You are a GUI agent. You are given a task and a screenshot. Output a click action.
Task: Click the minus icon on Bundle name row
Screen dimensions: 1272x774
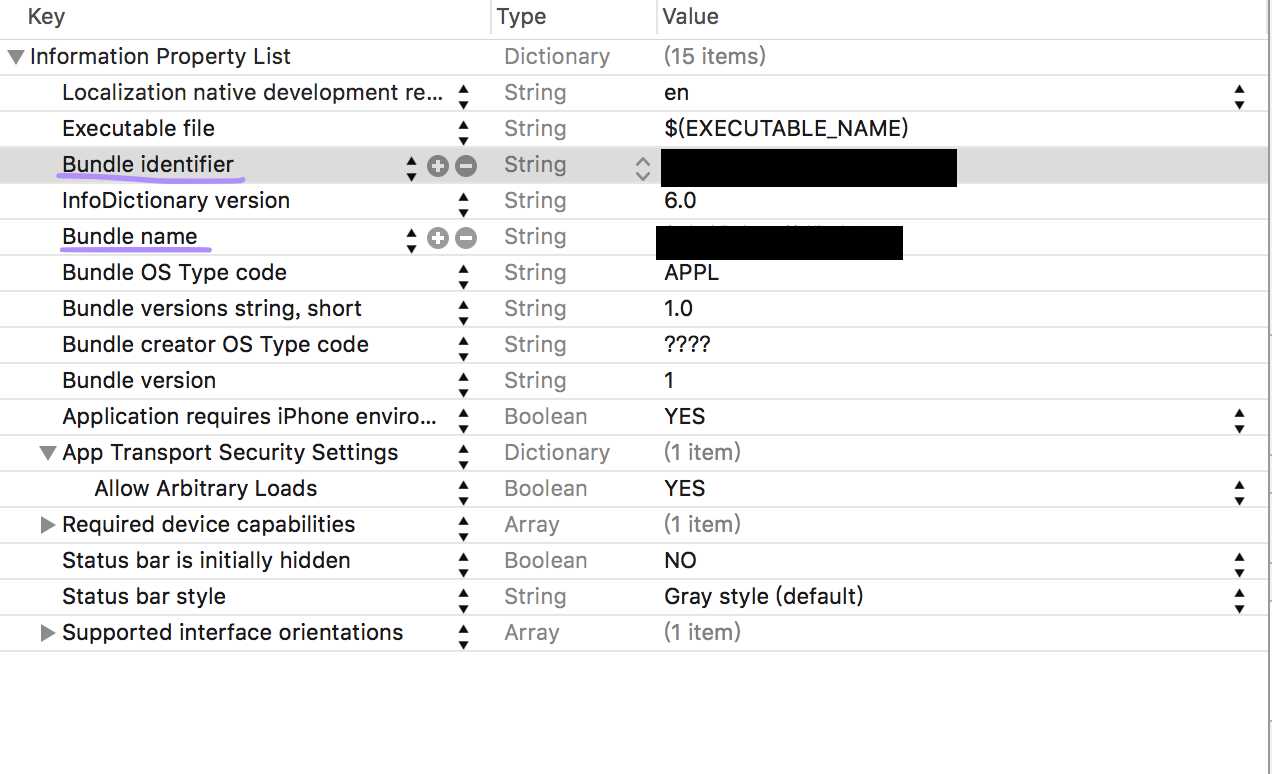click(465, 238)
